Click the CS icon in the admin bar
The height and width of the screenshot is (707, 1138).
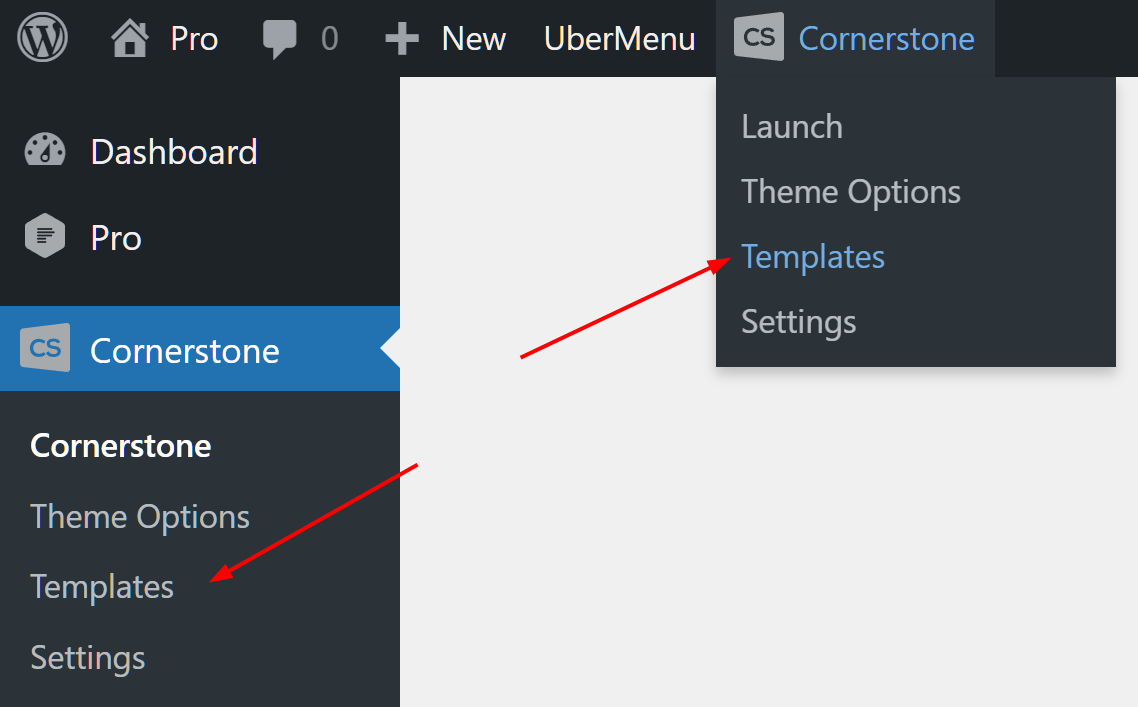758,37
